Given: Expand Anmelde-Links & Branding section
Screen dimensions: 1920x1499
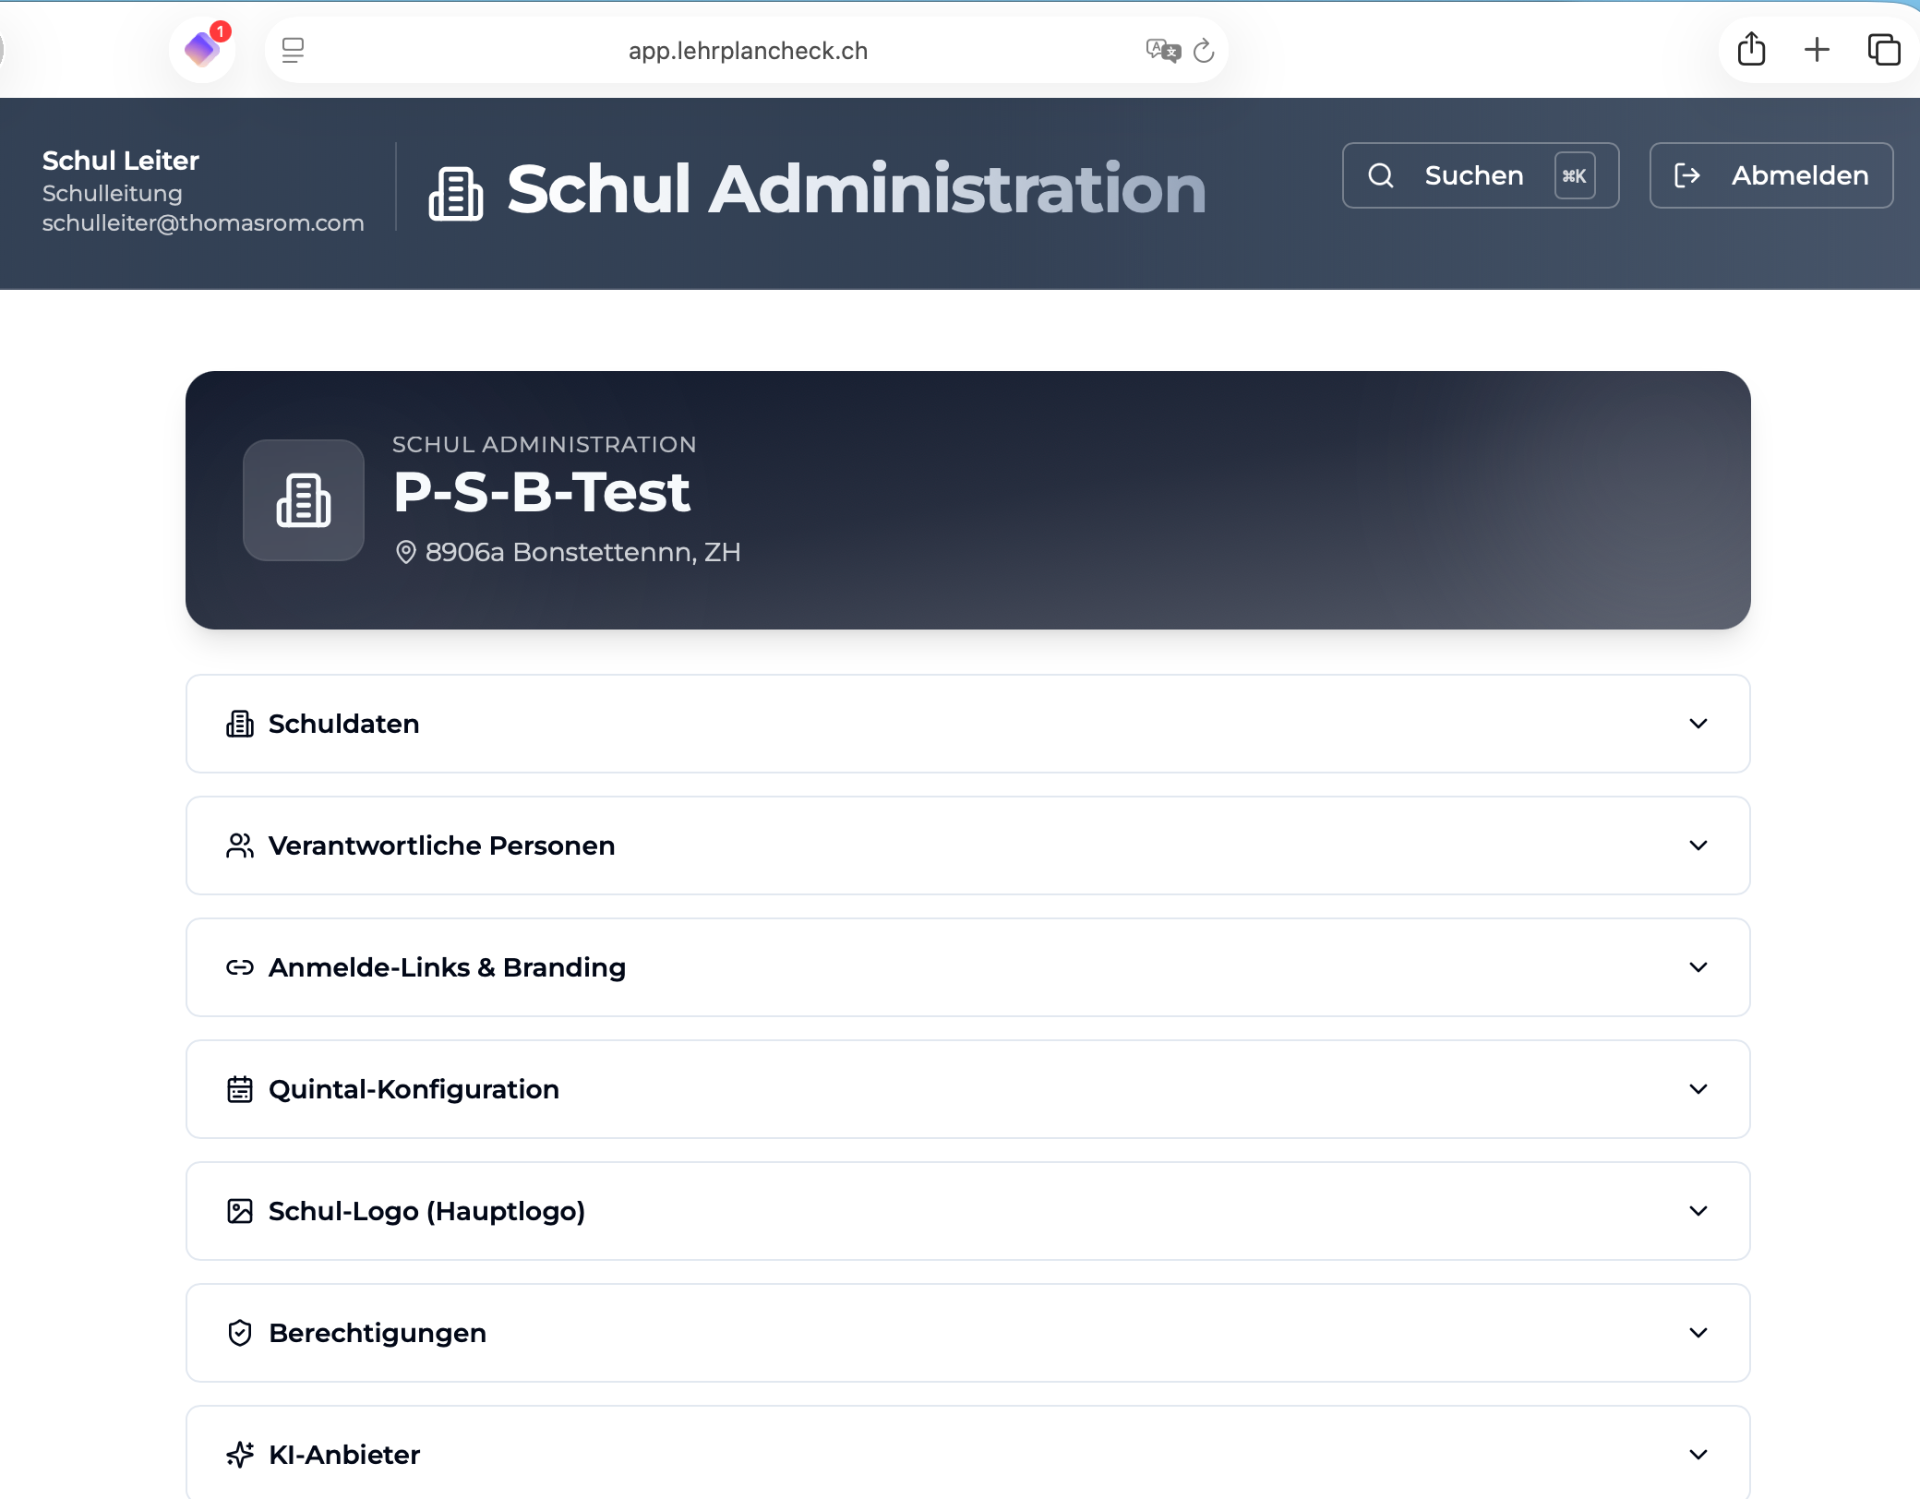Looking at the screenshot, I should coord(967,967).
